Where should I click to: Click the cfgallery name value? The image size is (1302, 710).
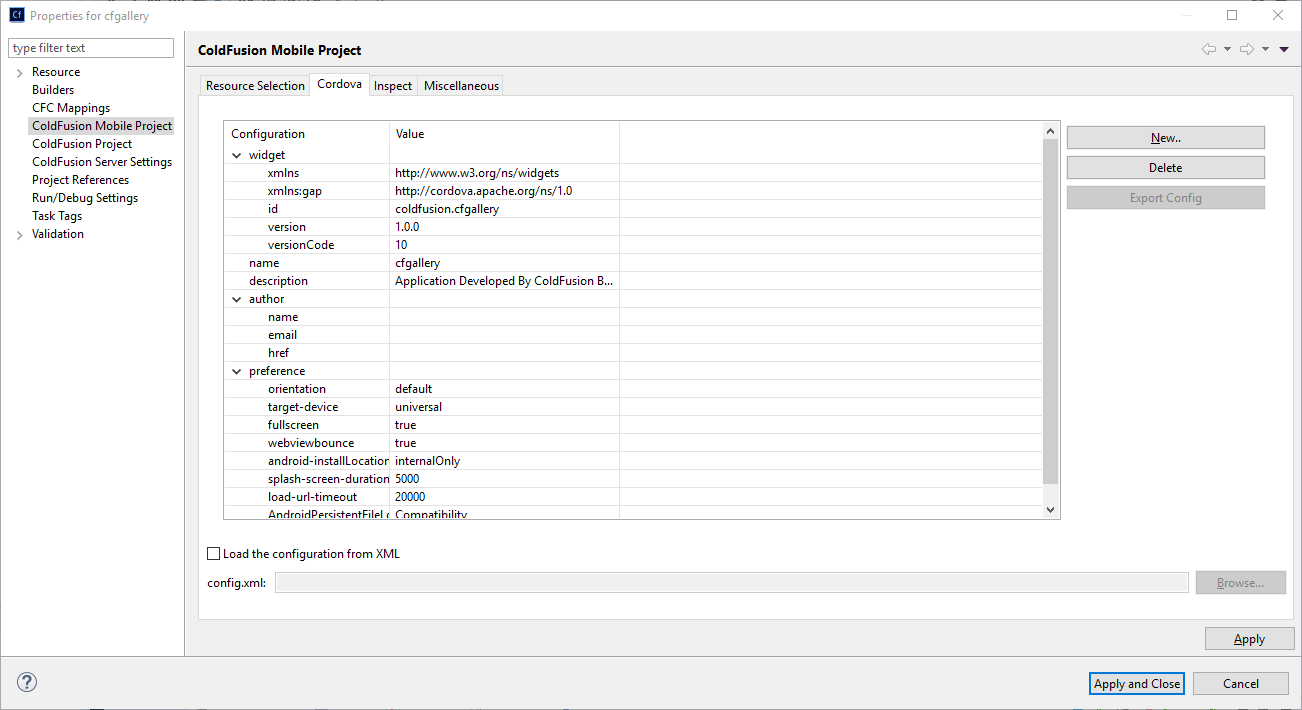point(417,263)
